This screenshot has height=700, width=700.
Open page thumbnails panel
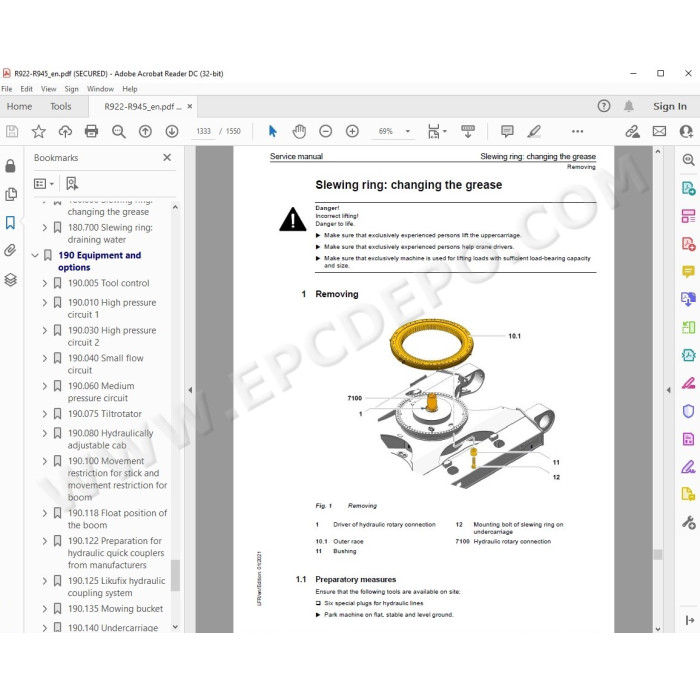pyautogui.click(x=10, y=194)
